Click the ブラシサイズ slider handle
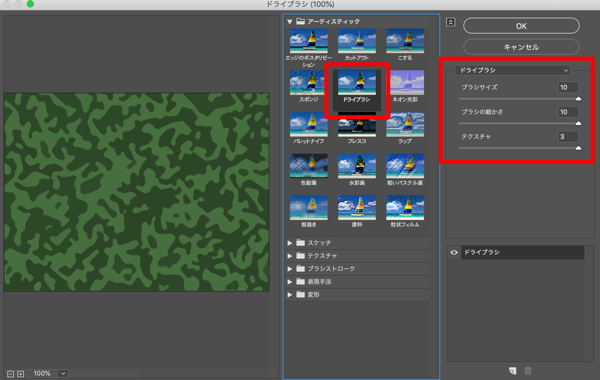 pyautogui.click(x=578, y=99)
